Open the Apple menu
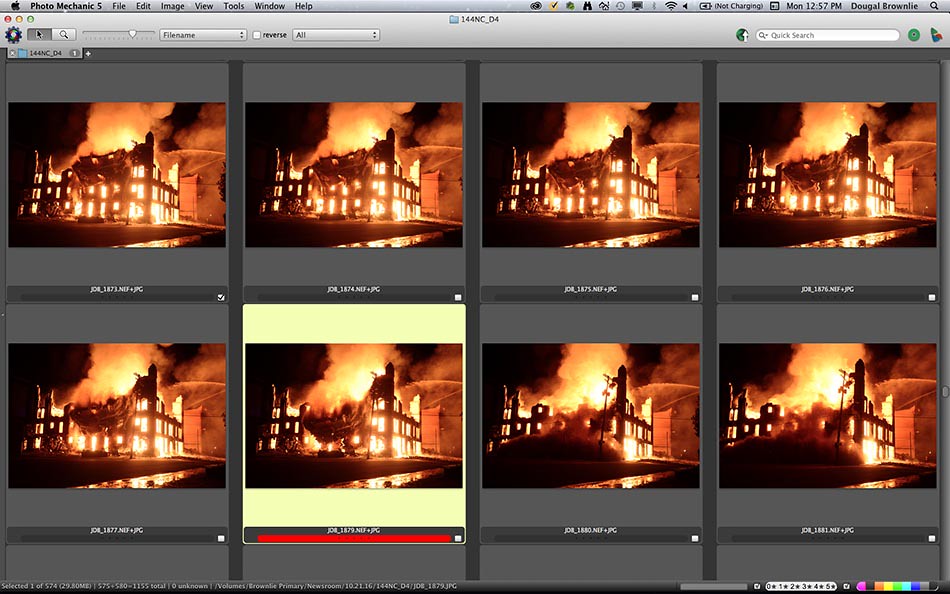Image resolution: width=950 pixels, height=594 pixels. (15, 6)
